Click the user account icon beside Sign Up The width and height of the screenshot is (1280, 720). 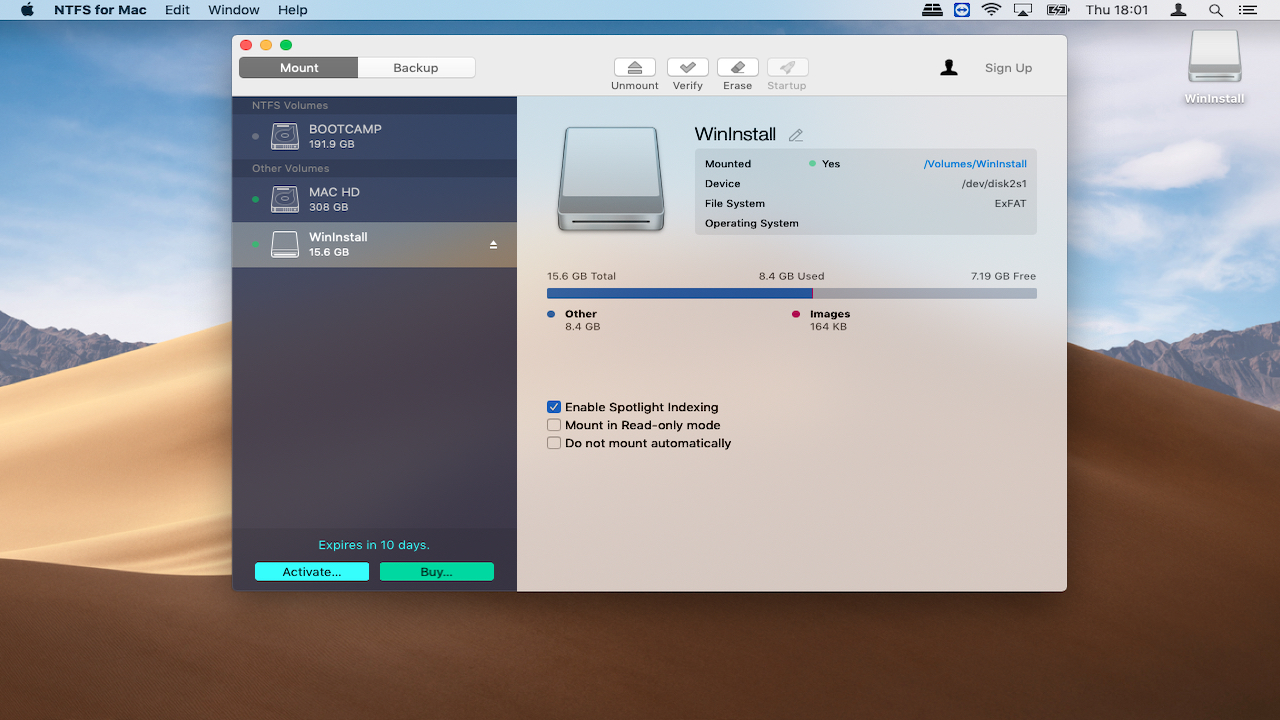click(949, 68)
